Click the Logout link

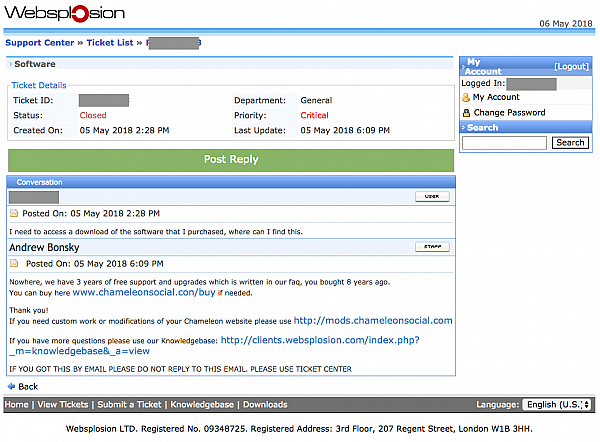tap(572, 66)
